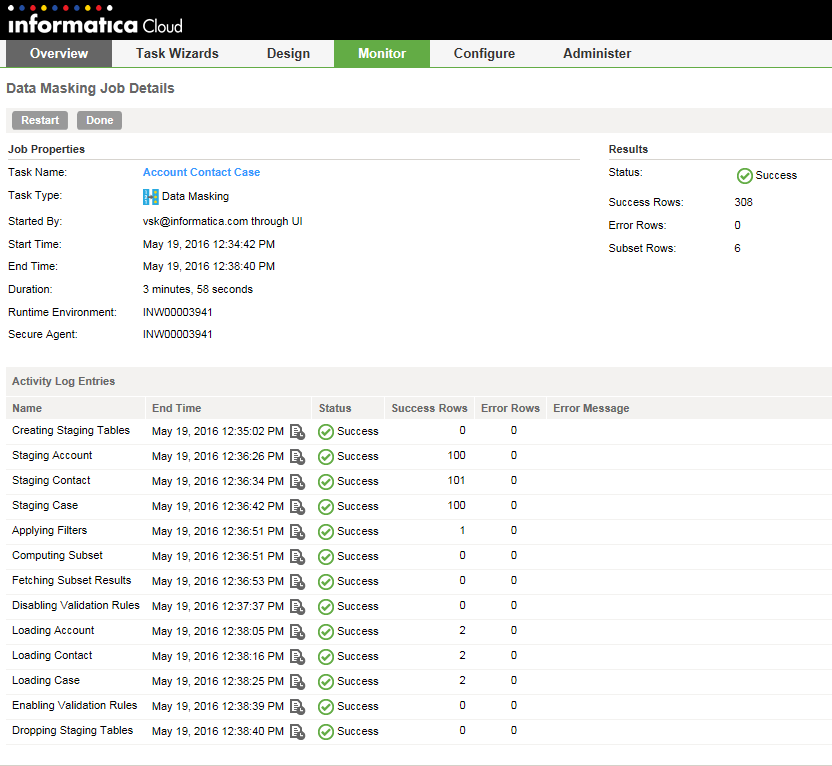
Task: Open session log icon for Creating Staging Tables
Action: click(x=297, y=432)
